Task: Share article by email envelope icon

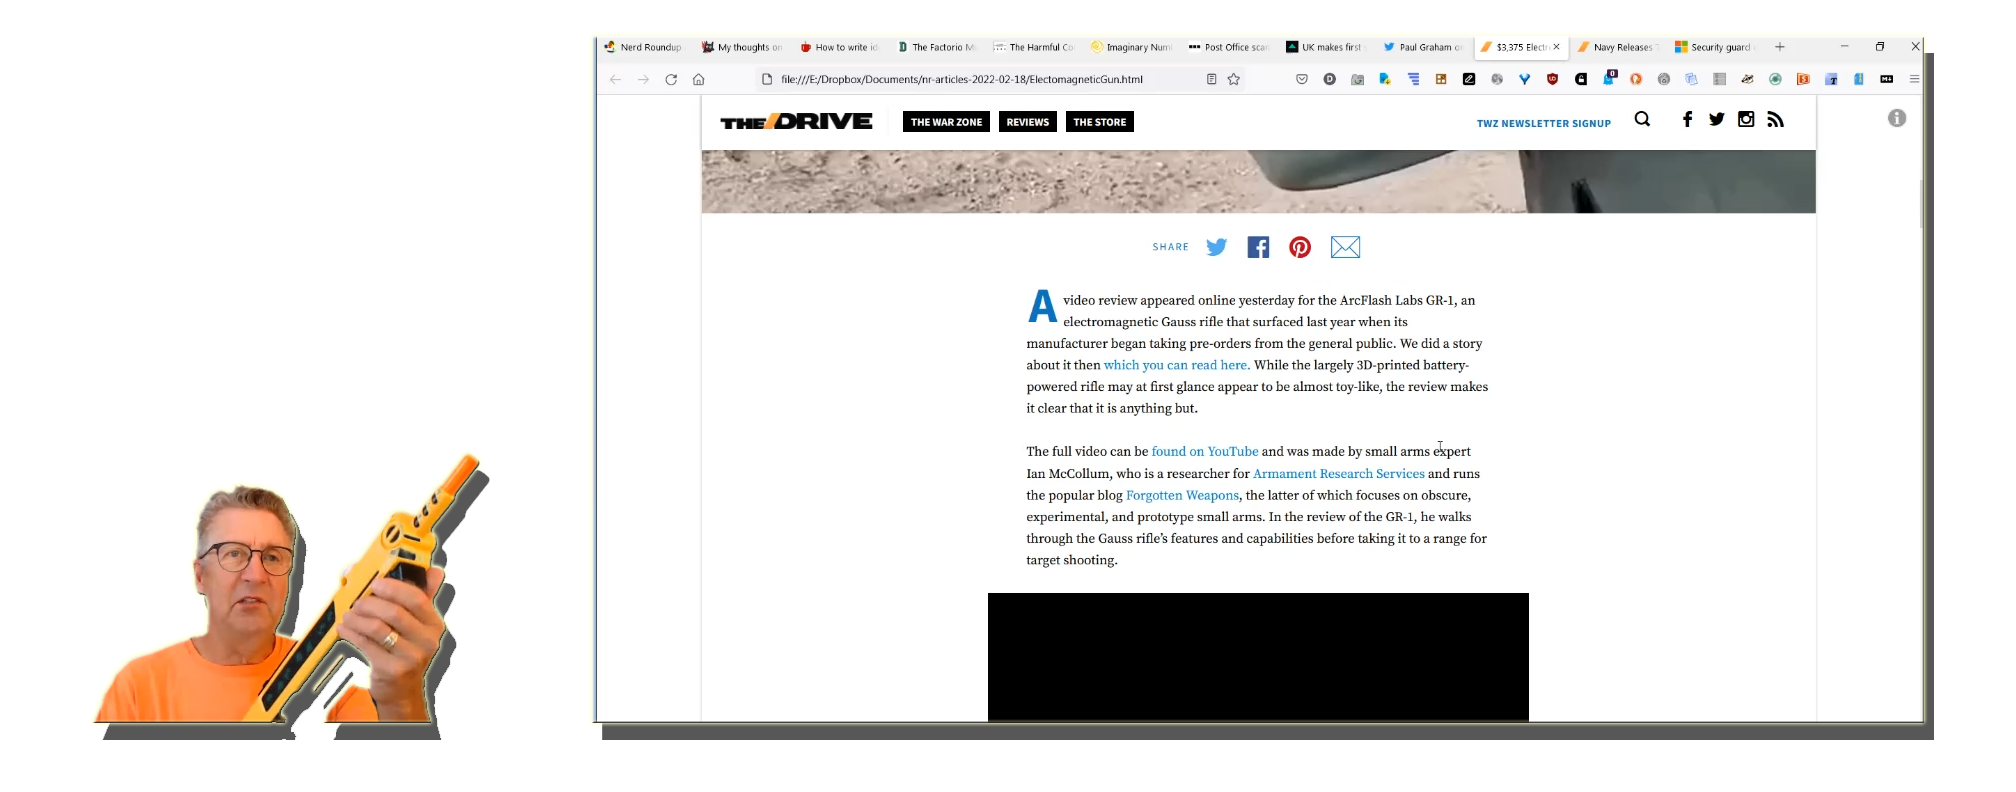Action: [x=1345, y=247]
